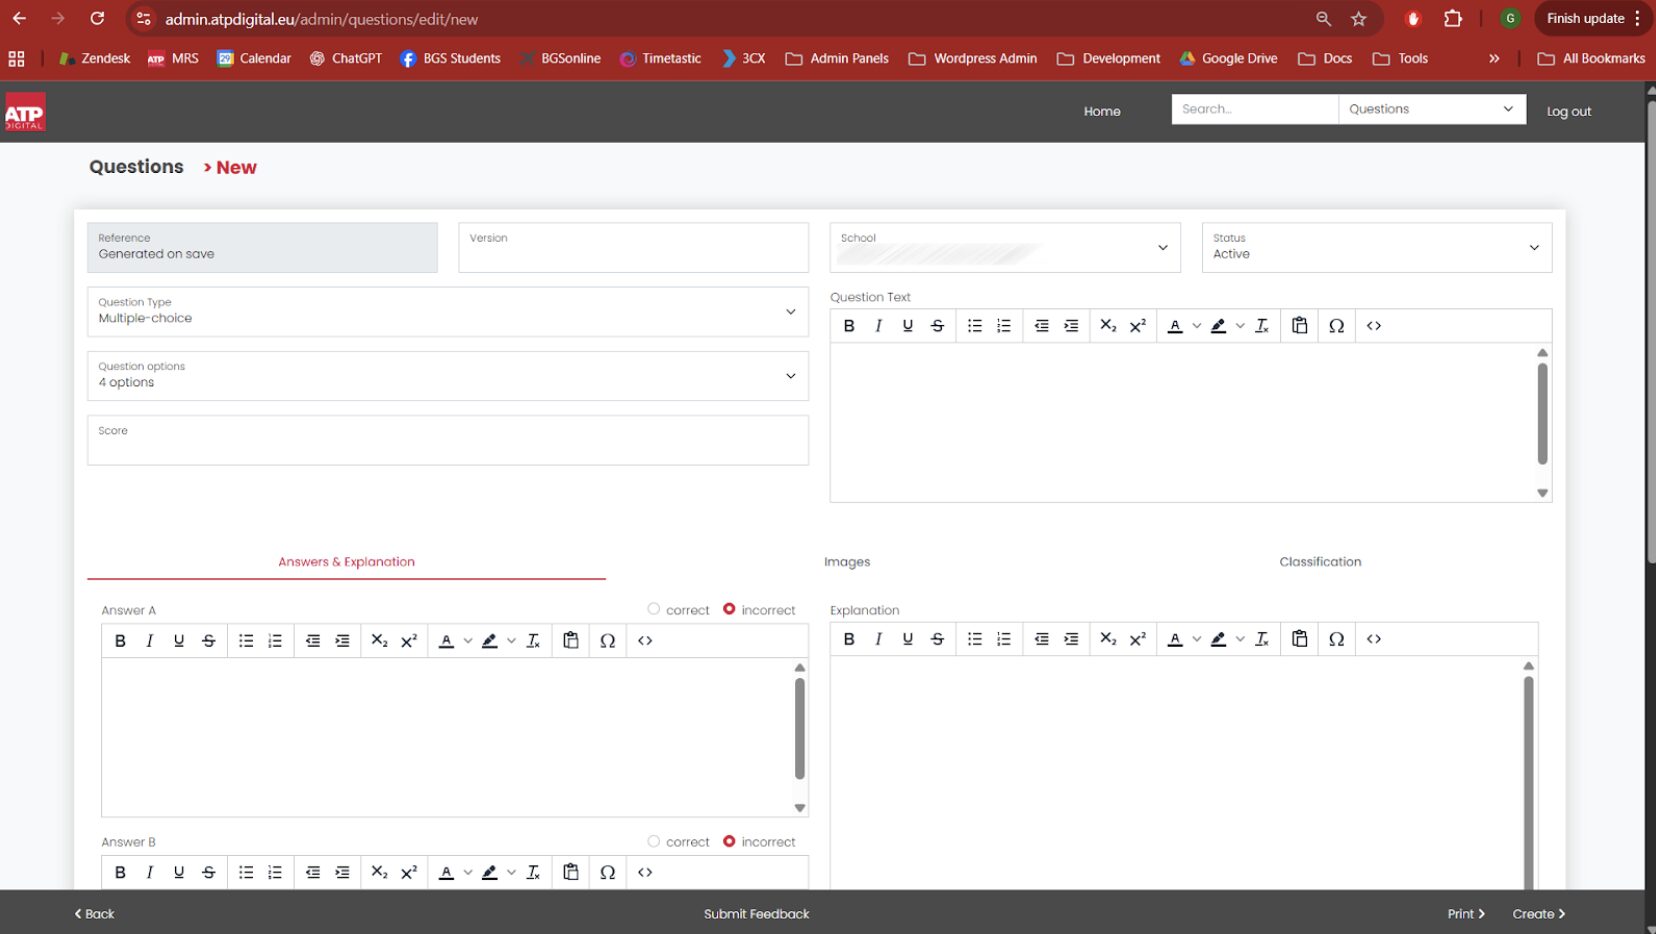Image resolution: width=1656 pixels, height=934 pixels.
Task: Click into the Score input field
Action: tap(448, 440)
